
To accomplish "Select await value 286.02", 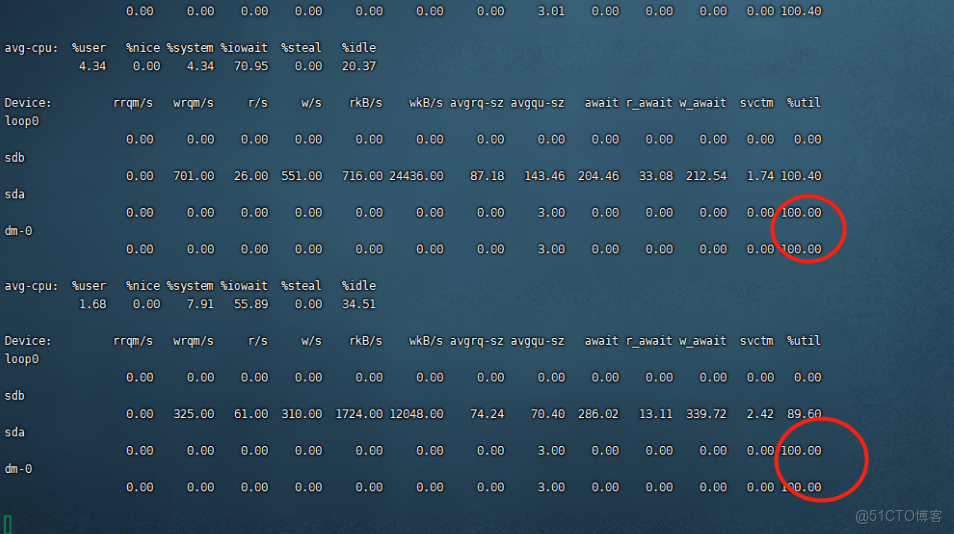I will coord(598,414).
